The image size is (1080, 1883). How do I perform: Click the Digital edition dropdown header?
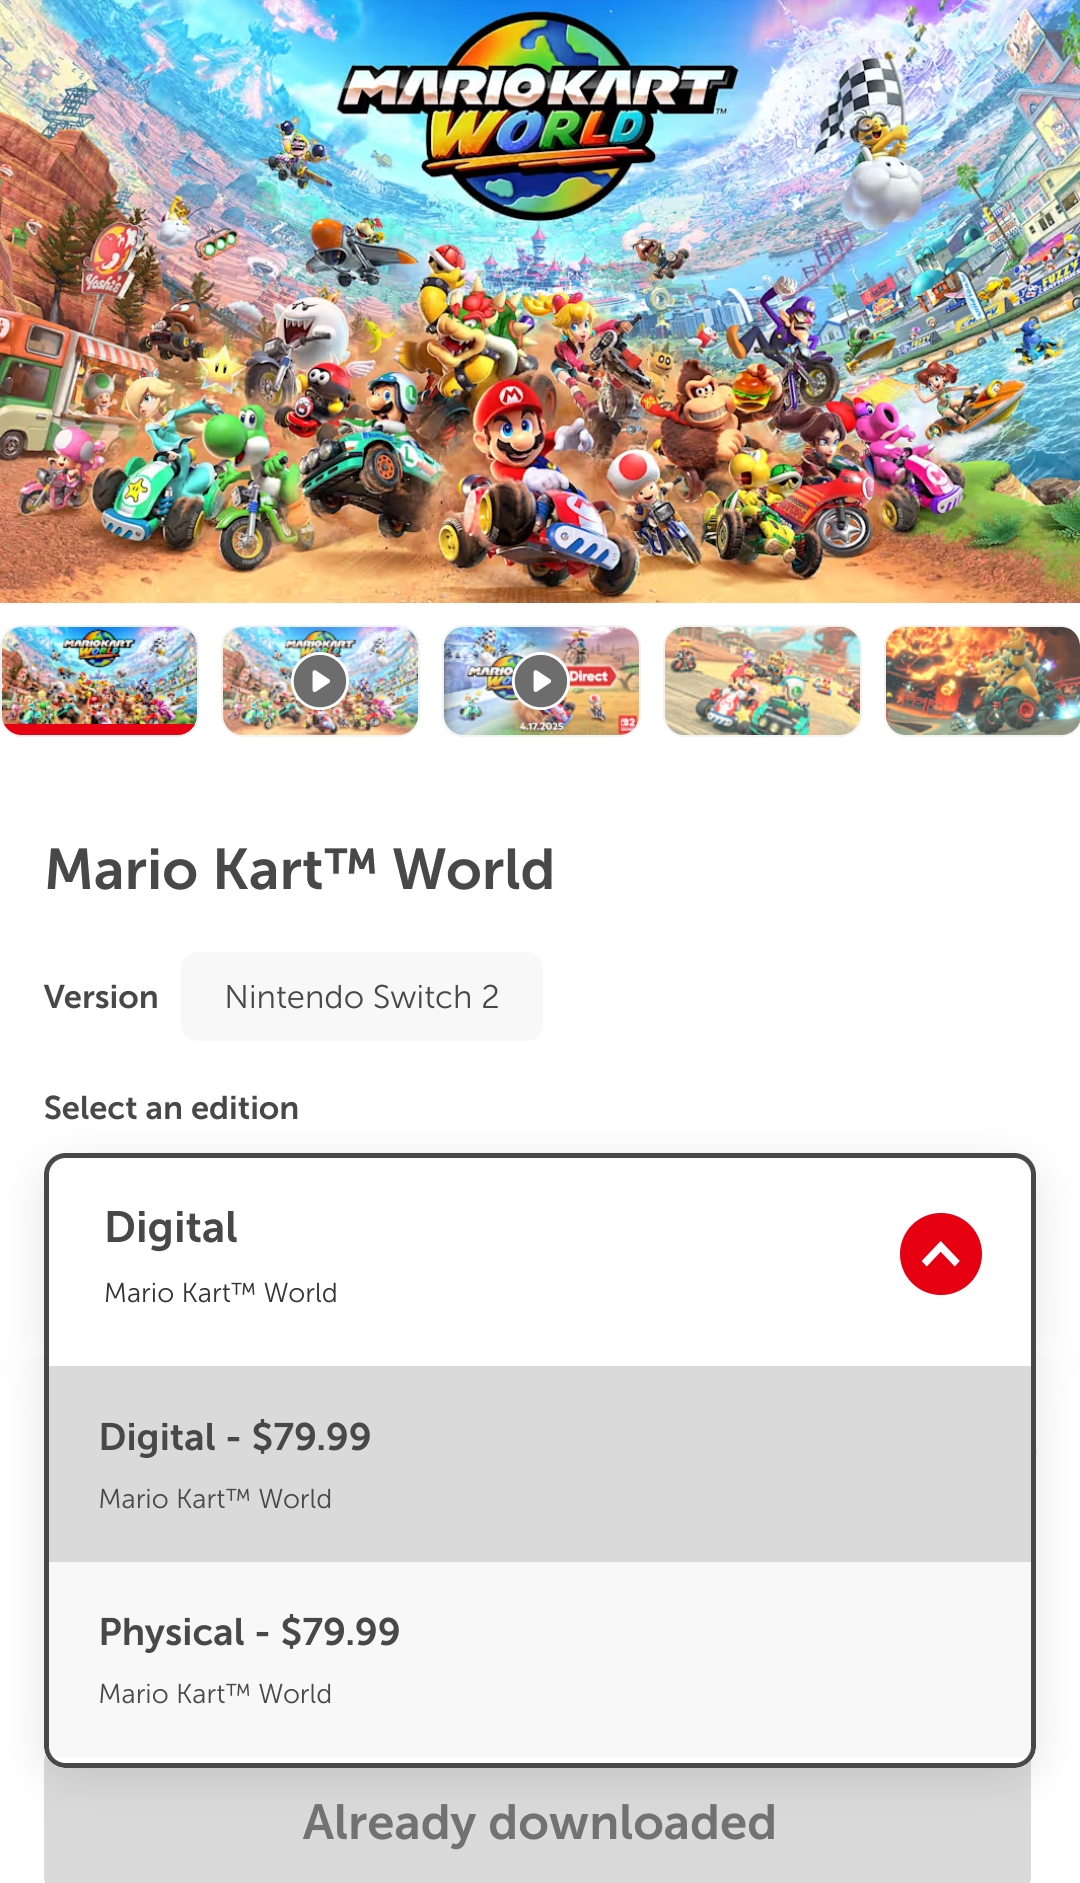click(x=540, y=1261)
